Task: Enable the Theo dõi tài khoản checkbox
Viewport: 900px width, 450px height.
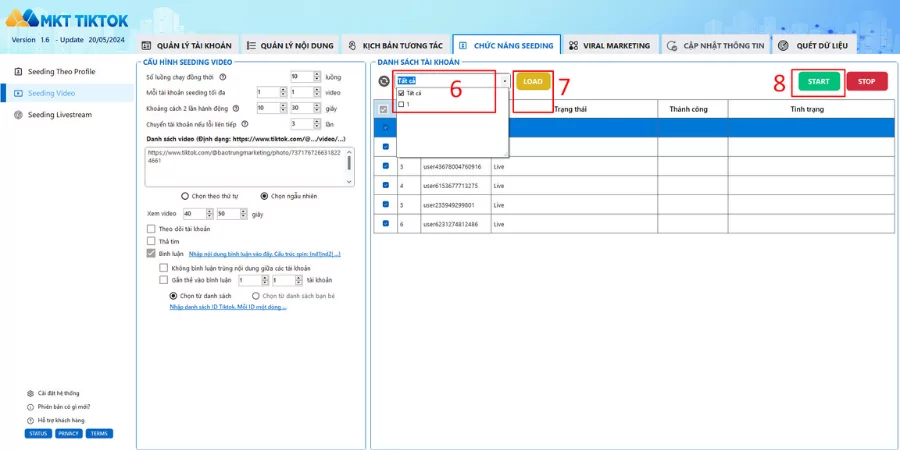Action: coord(152,229)
